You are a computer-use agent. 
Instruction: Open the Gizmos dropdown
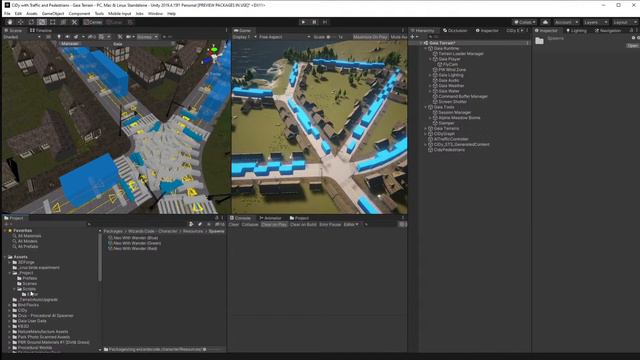(x=147, y=37)
